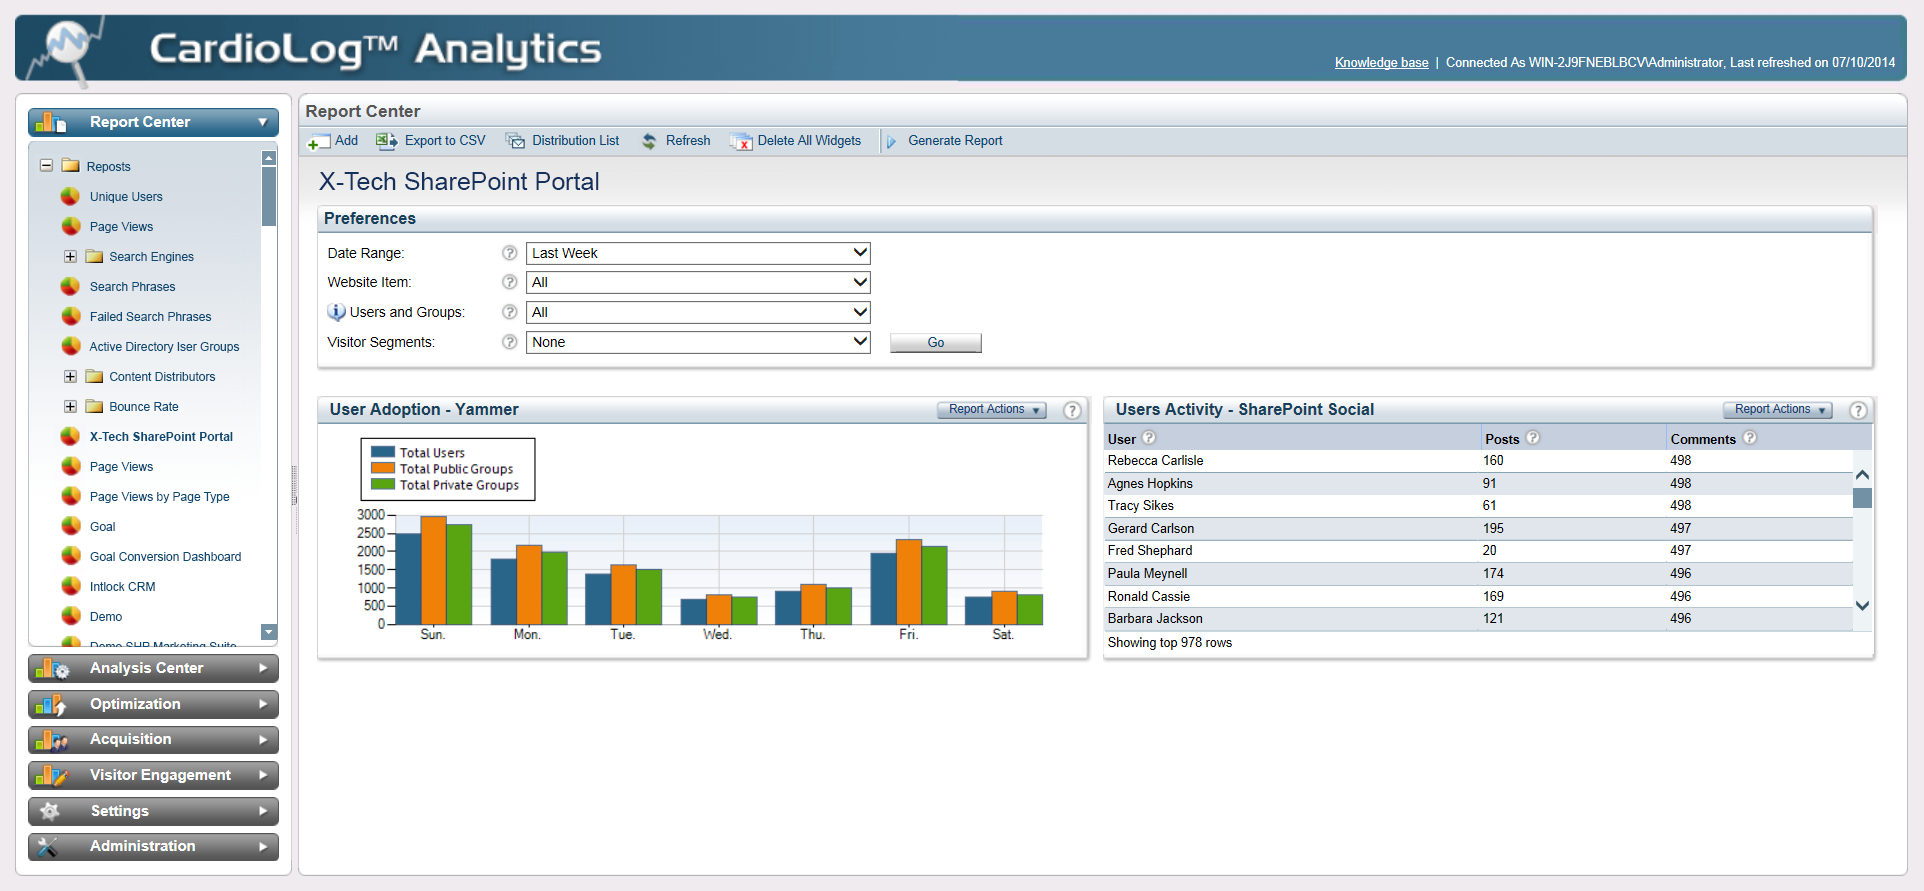This screenshot has width=1924, height=891.
Task: Open the Page Views by Page Type report
Action: (x=159, y=496)
